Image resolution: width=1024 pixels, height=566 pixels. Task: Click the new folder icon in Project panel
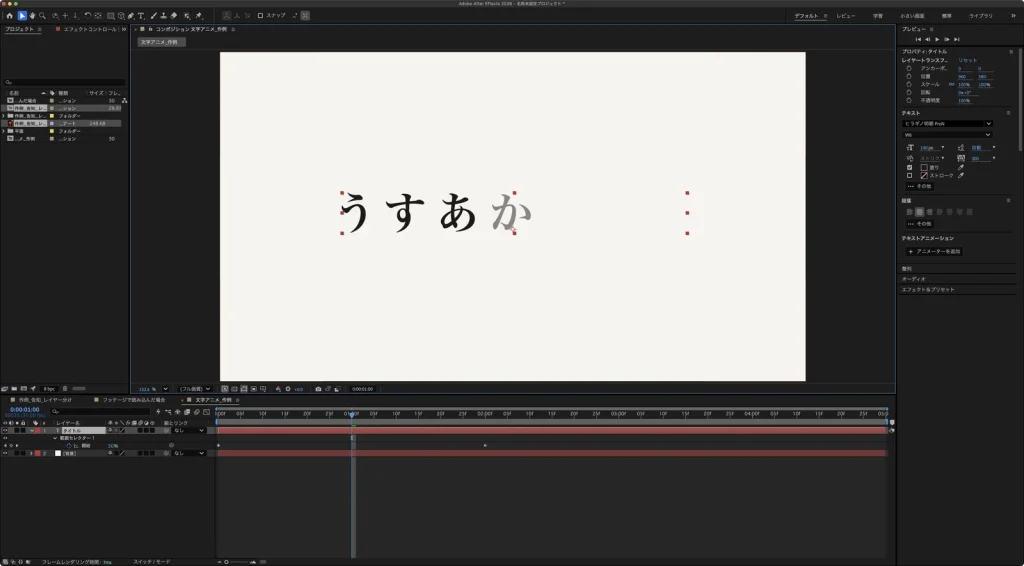click(14, 388)
